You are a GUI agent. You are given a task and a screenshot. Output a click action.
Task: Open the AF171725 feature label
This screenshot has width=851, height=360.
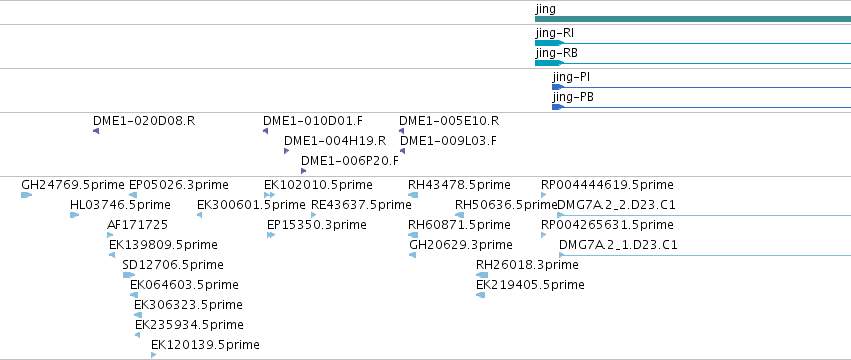pyautogui.click(x=138, y=225)
